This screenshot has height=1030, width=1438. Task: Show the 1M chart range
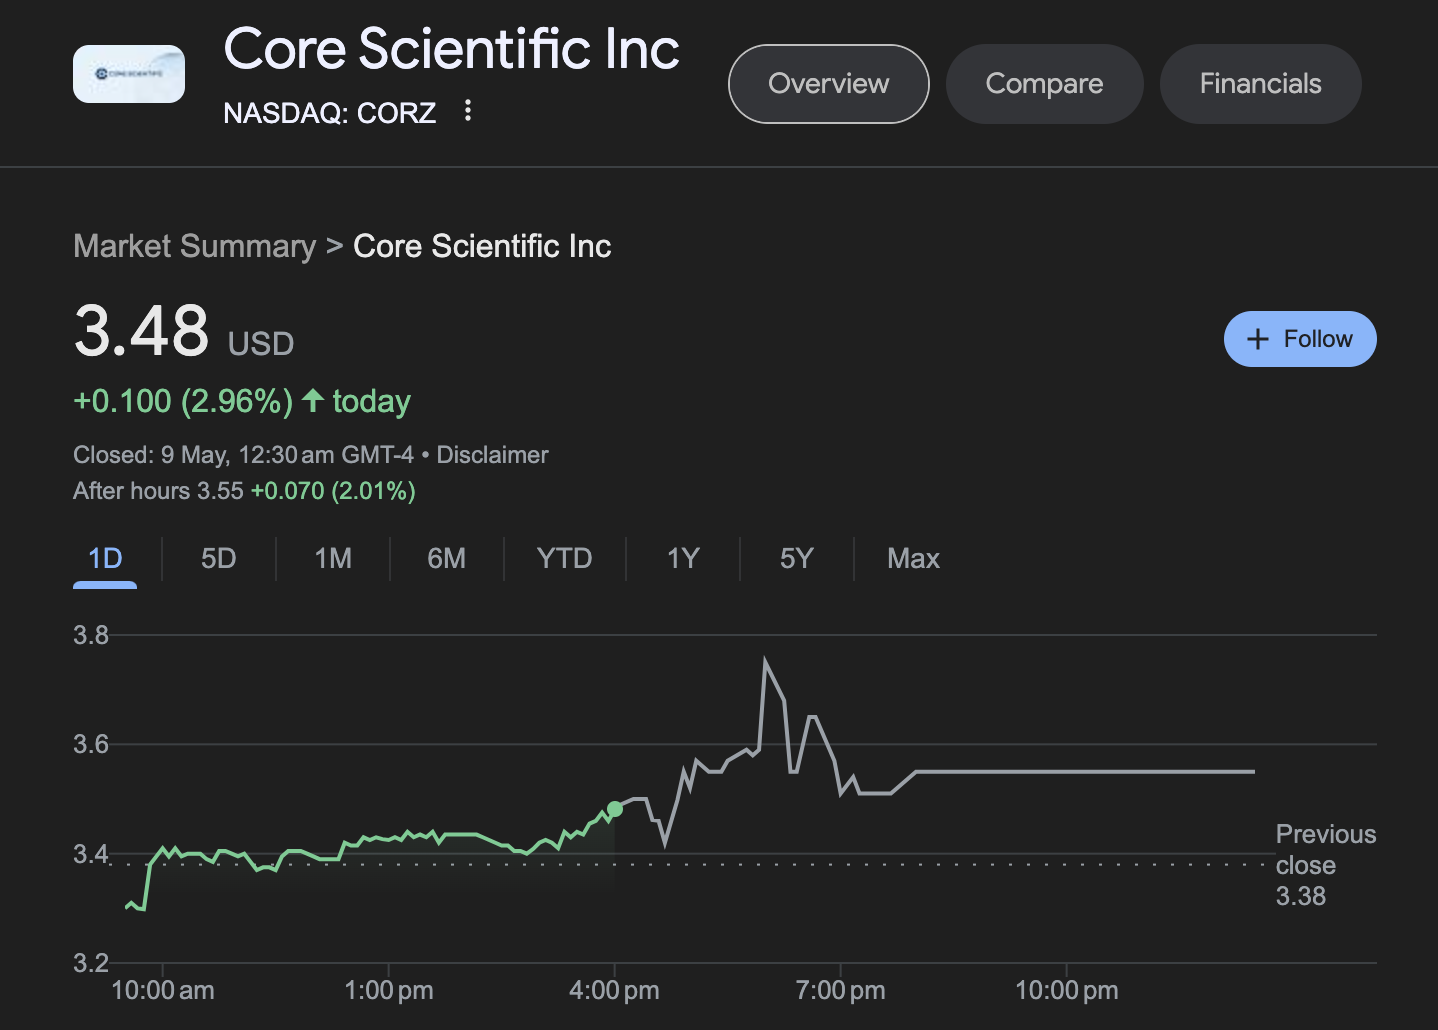pyautogui.click(x=333, y=558)
